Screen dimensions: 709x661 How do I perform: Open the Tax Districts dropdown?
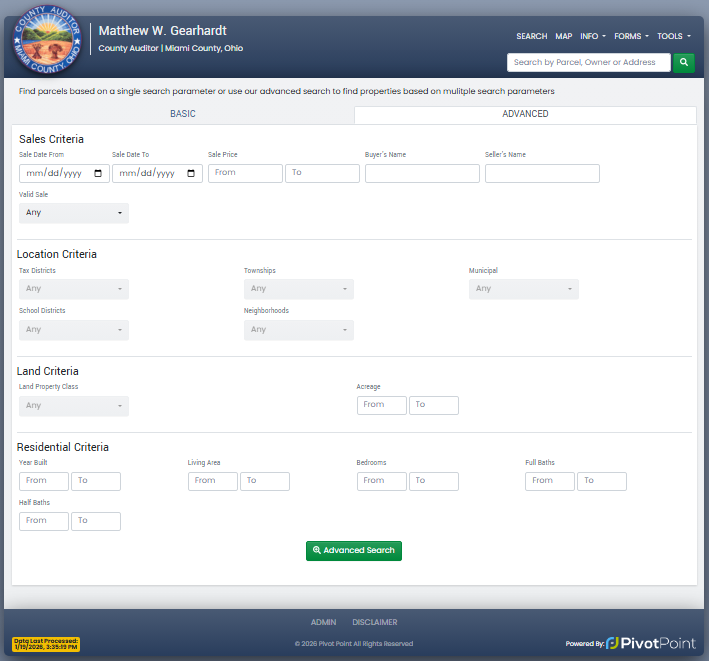pos(74,289)
